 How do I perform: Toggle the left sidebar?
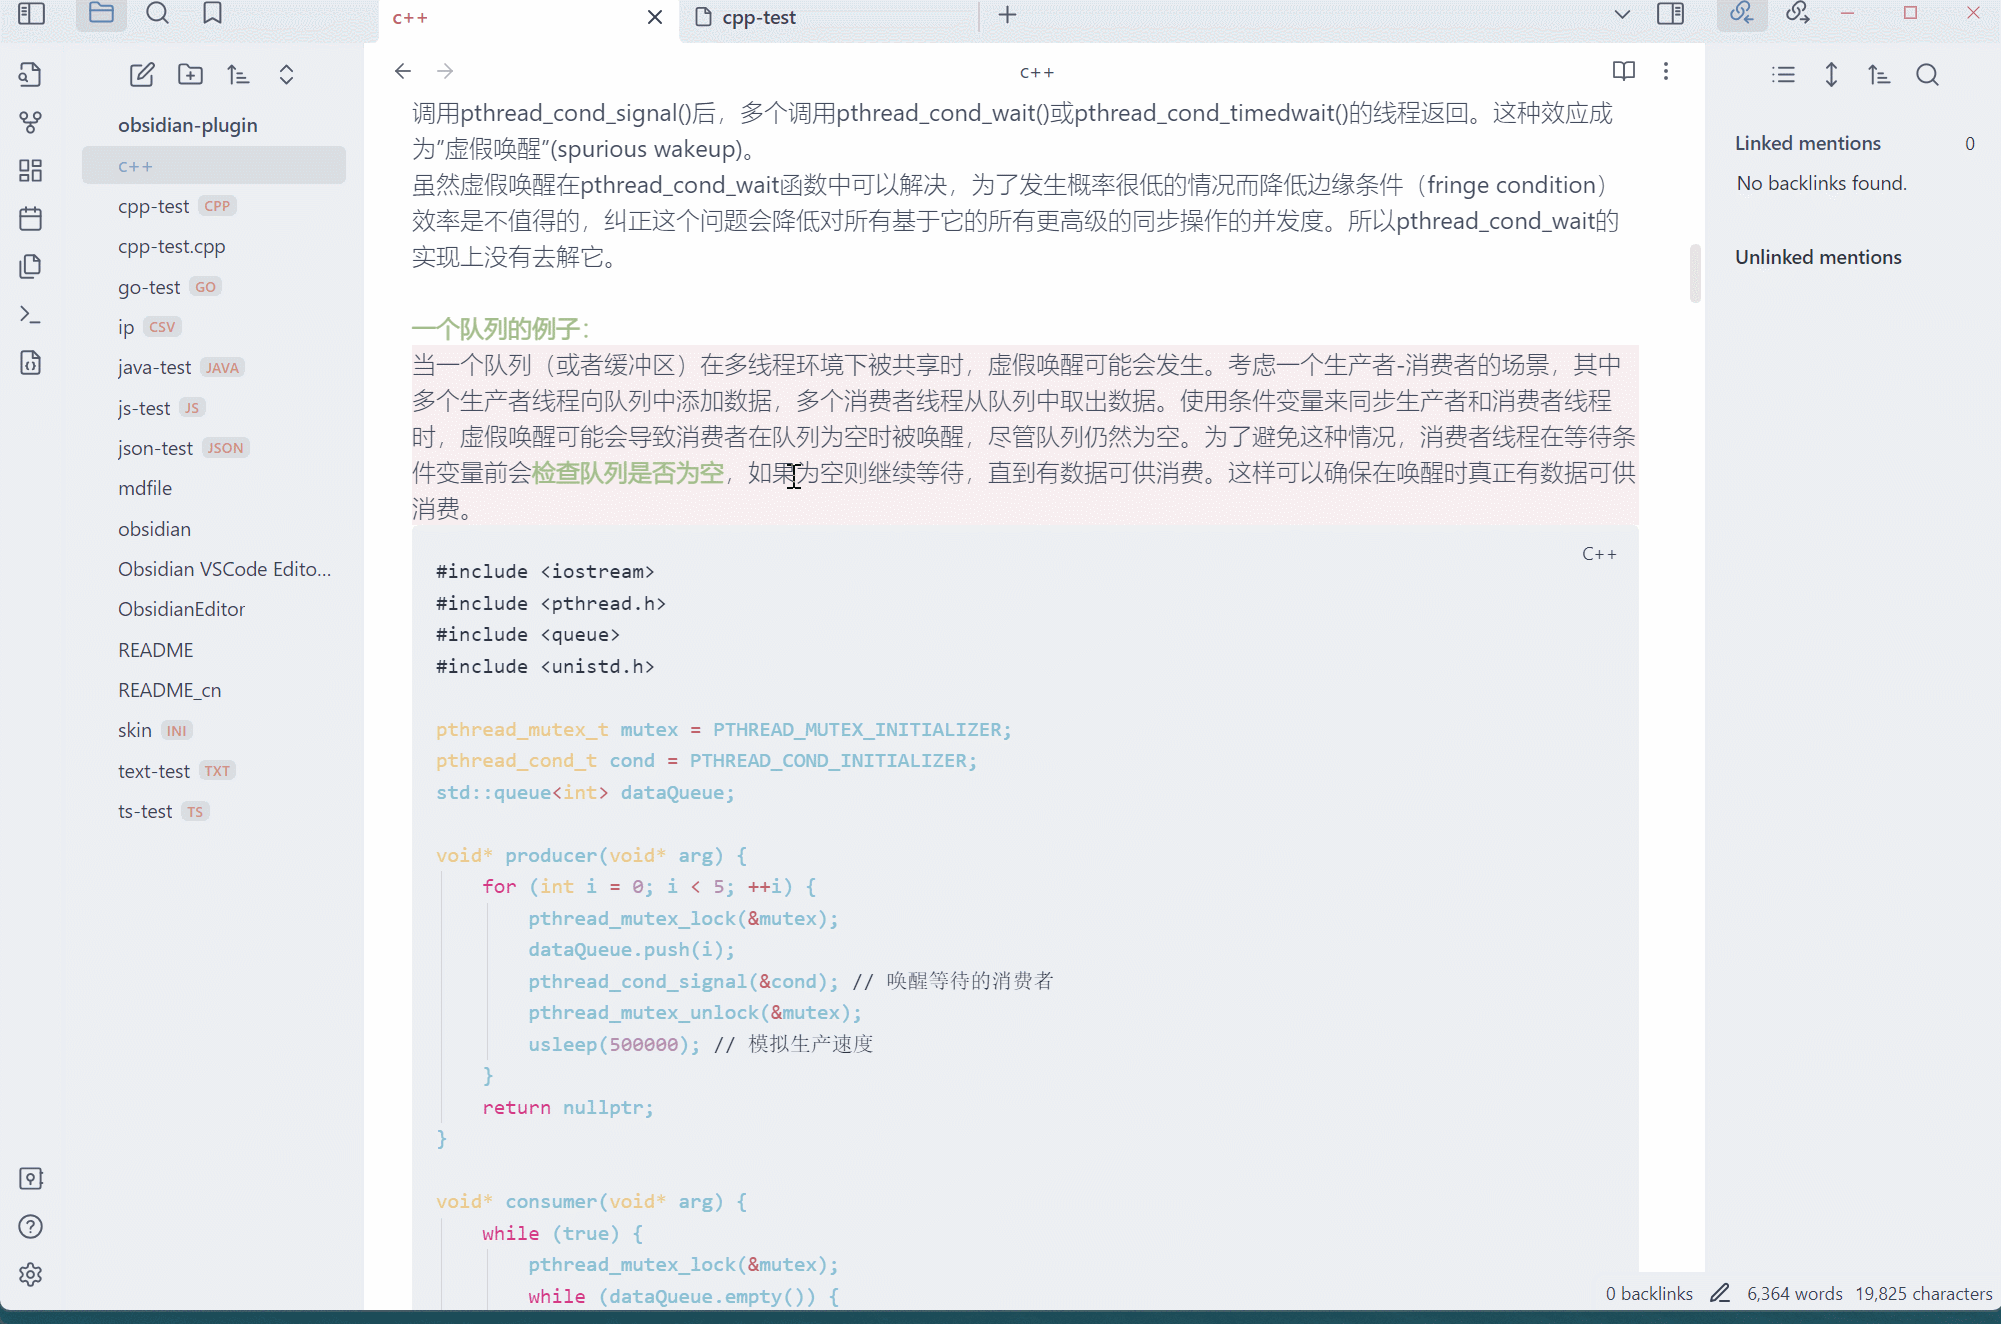click(x=32, y=14)
